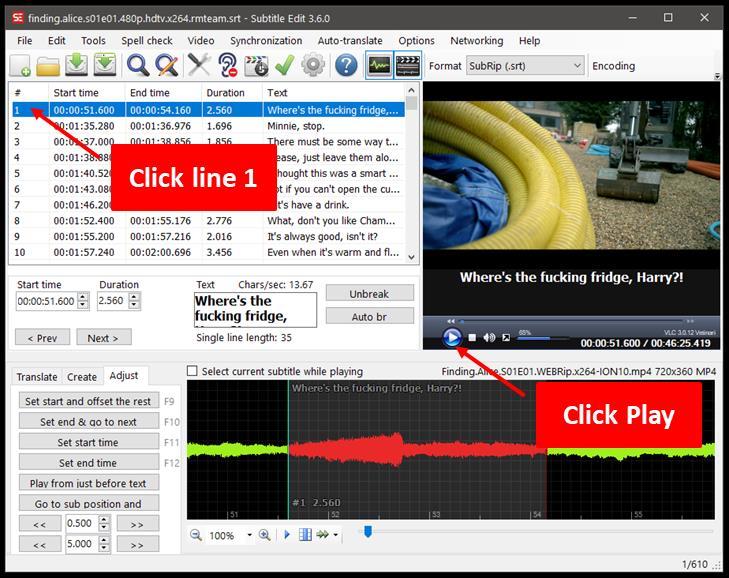This screenshot has width=729, height=578.
Task: Switch to the Translate tab
Action: pos(37,377)
